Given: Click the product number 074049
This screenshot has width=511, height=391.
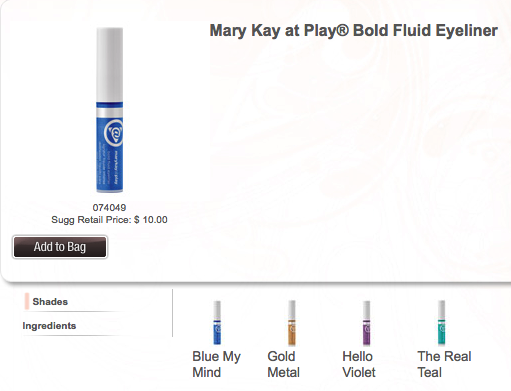Looking at the screenshot, I should tap(109, 208).
